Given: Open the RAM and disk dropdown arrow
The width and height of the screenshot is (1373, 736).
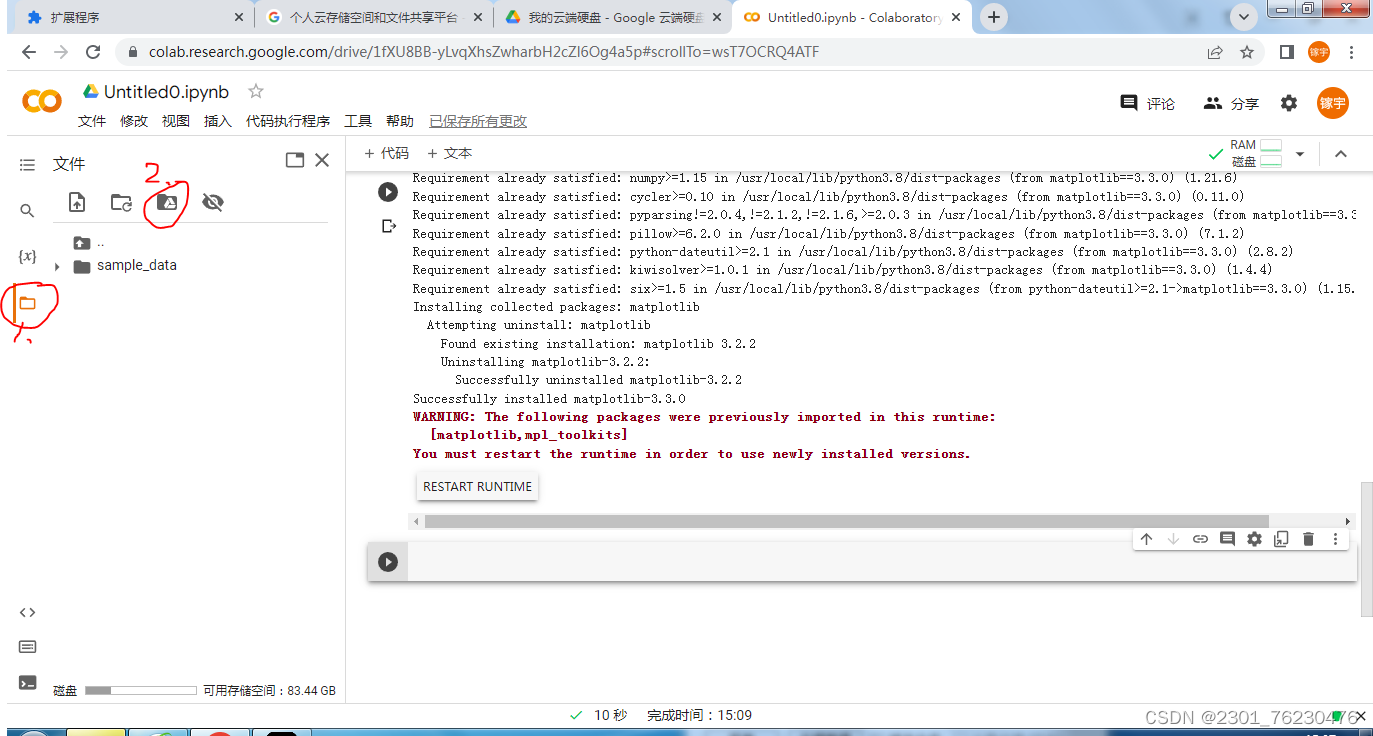Looking at the screenshot, I should pyautogui.click(x=1299, y=153).
